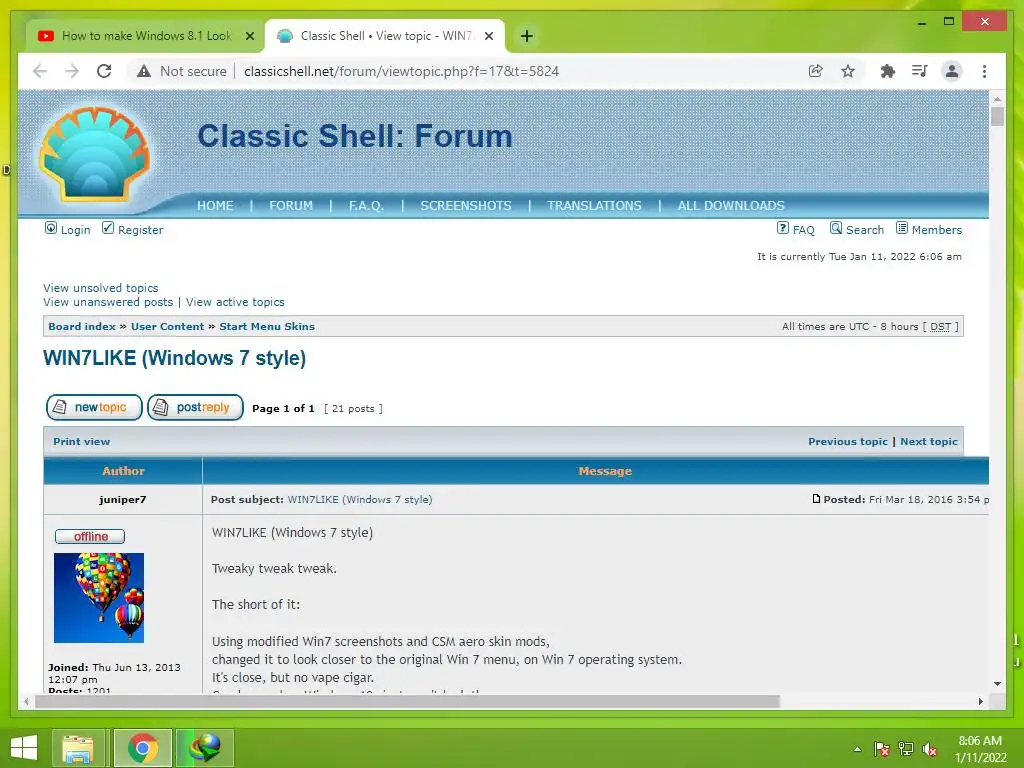The height and width of the screenshot is (768, 1024).
Task: Click the WIN7LIKE (Windows 7 style) topic title
Action: click(x=174, y=358)
